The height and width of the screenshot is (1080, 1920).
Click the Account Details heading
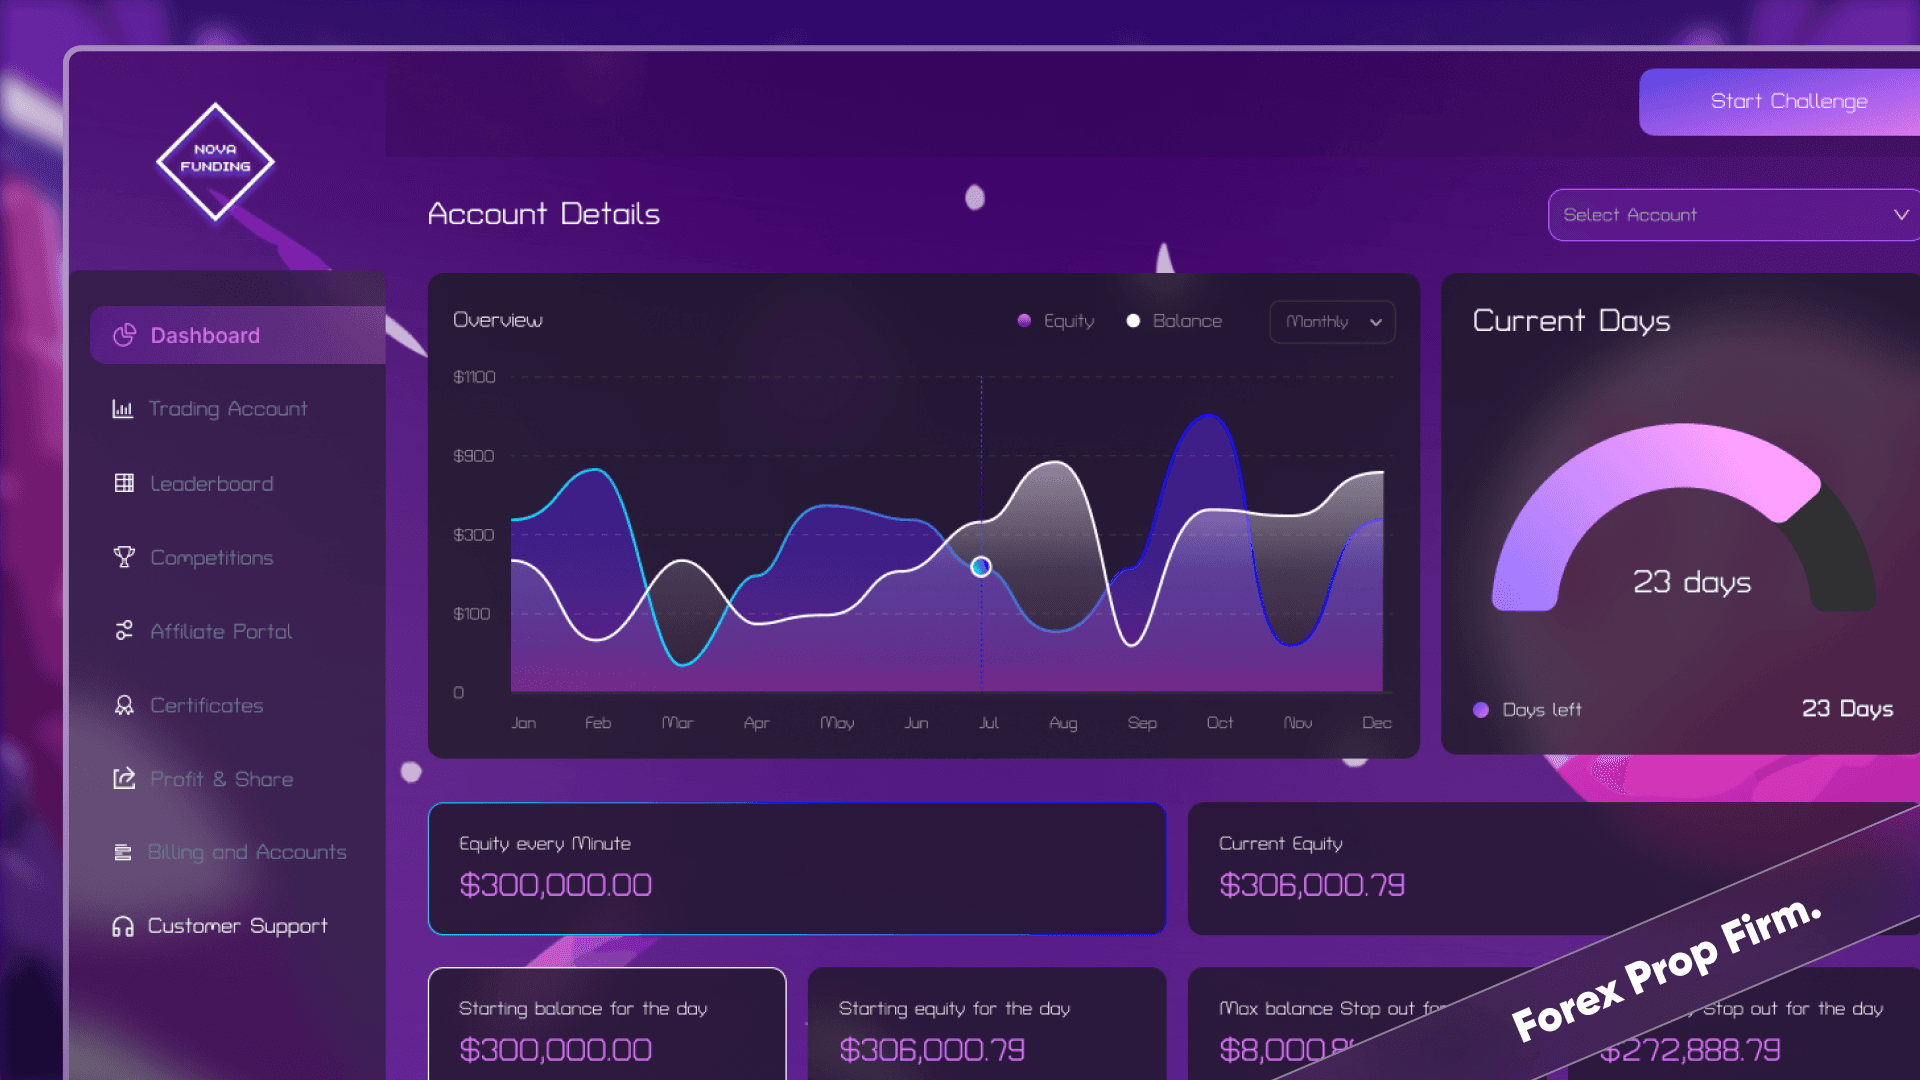click(544, 214)
